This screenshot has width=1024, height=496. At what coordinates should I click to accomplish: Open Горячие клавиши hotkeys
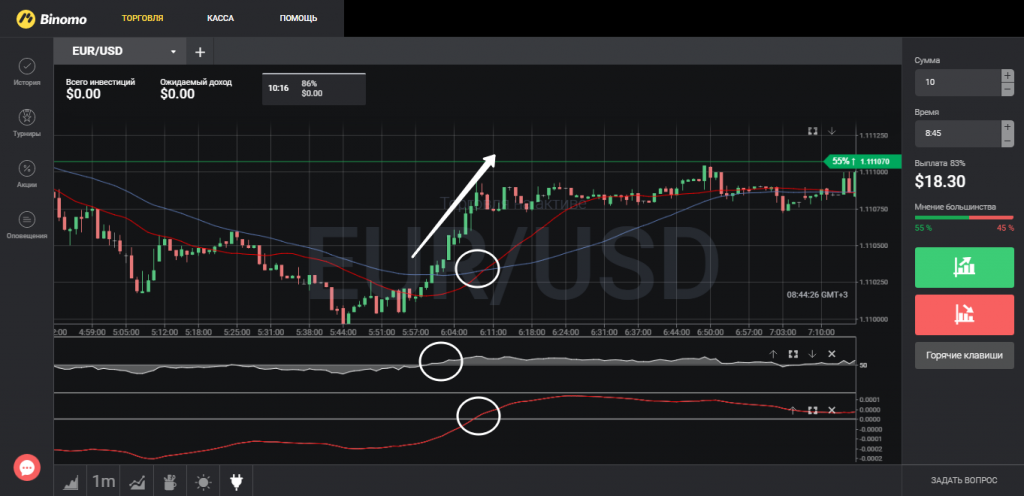pos(964,356)
